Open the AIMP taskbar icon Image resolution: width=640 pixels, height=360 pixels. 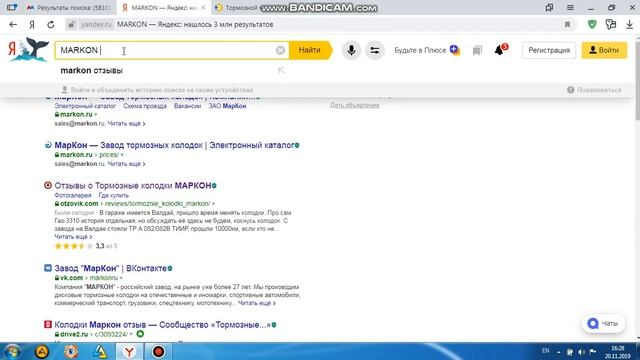click(42, 351)
